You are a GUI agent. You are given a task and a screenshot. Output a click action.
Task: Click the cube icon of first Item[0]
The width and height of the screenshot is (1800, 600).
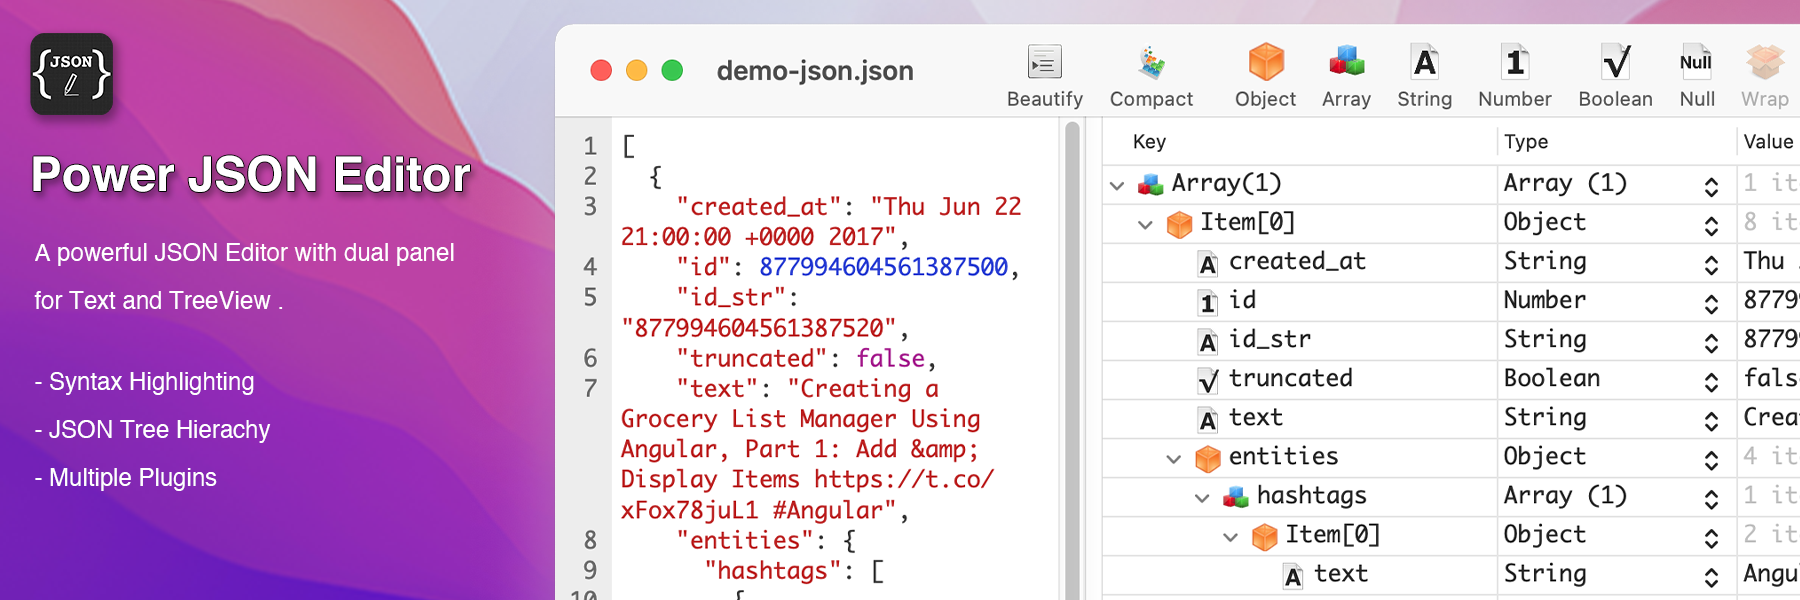pos(1179,223)
